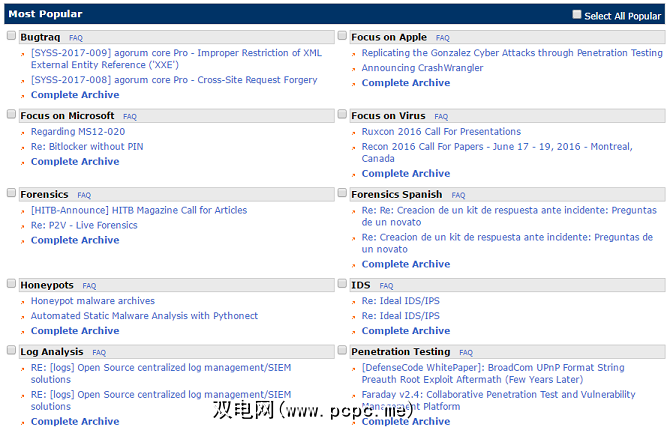The width and height of the screenshot is (670, 433).
Task: Enable the Forensics list checkbox
Action: pos(12,193)
